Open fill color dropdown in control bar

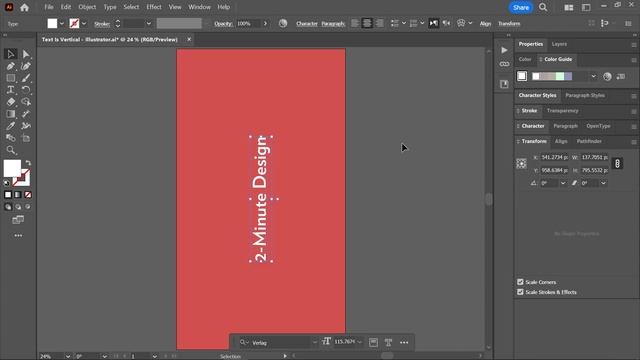tap(62, 24)
